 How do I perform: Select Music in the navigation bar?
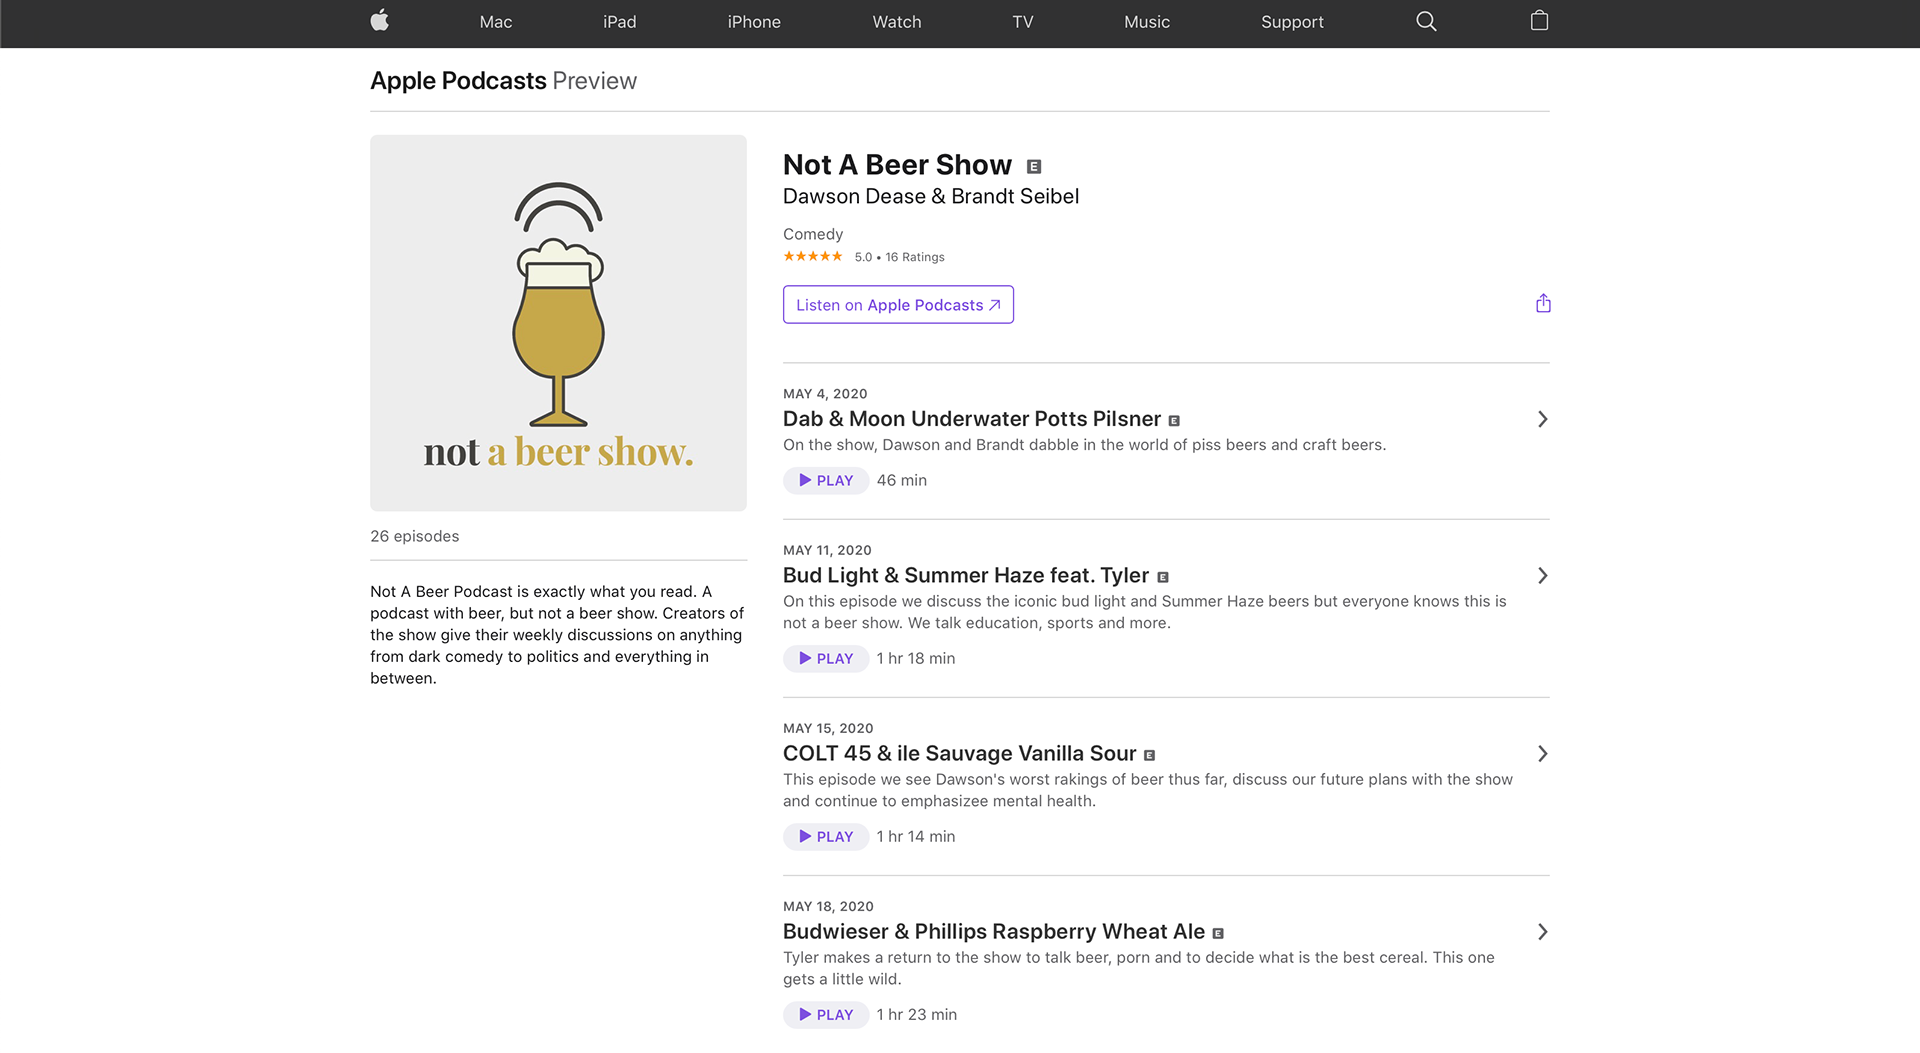[x=1147, y=22]
